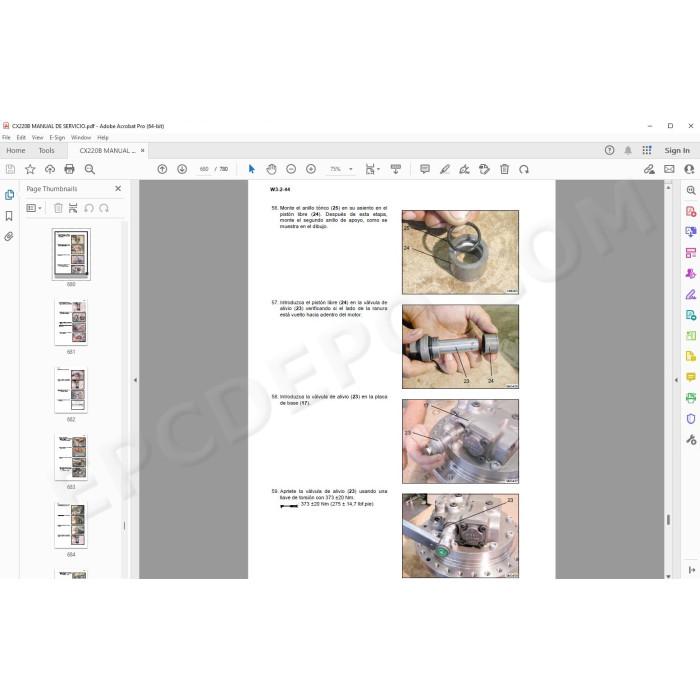The height and width of the screenshot is (700, 700).
Task: Expand thumbnails options menu dropdown
Action: 34,208
